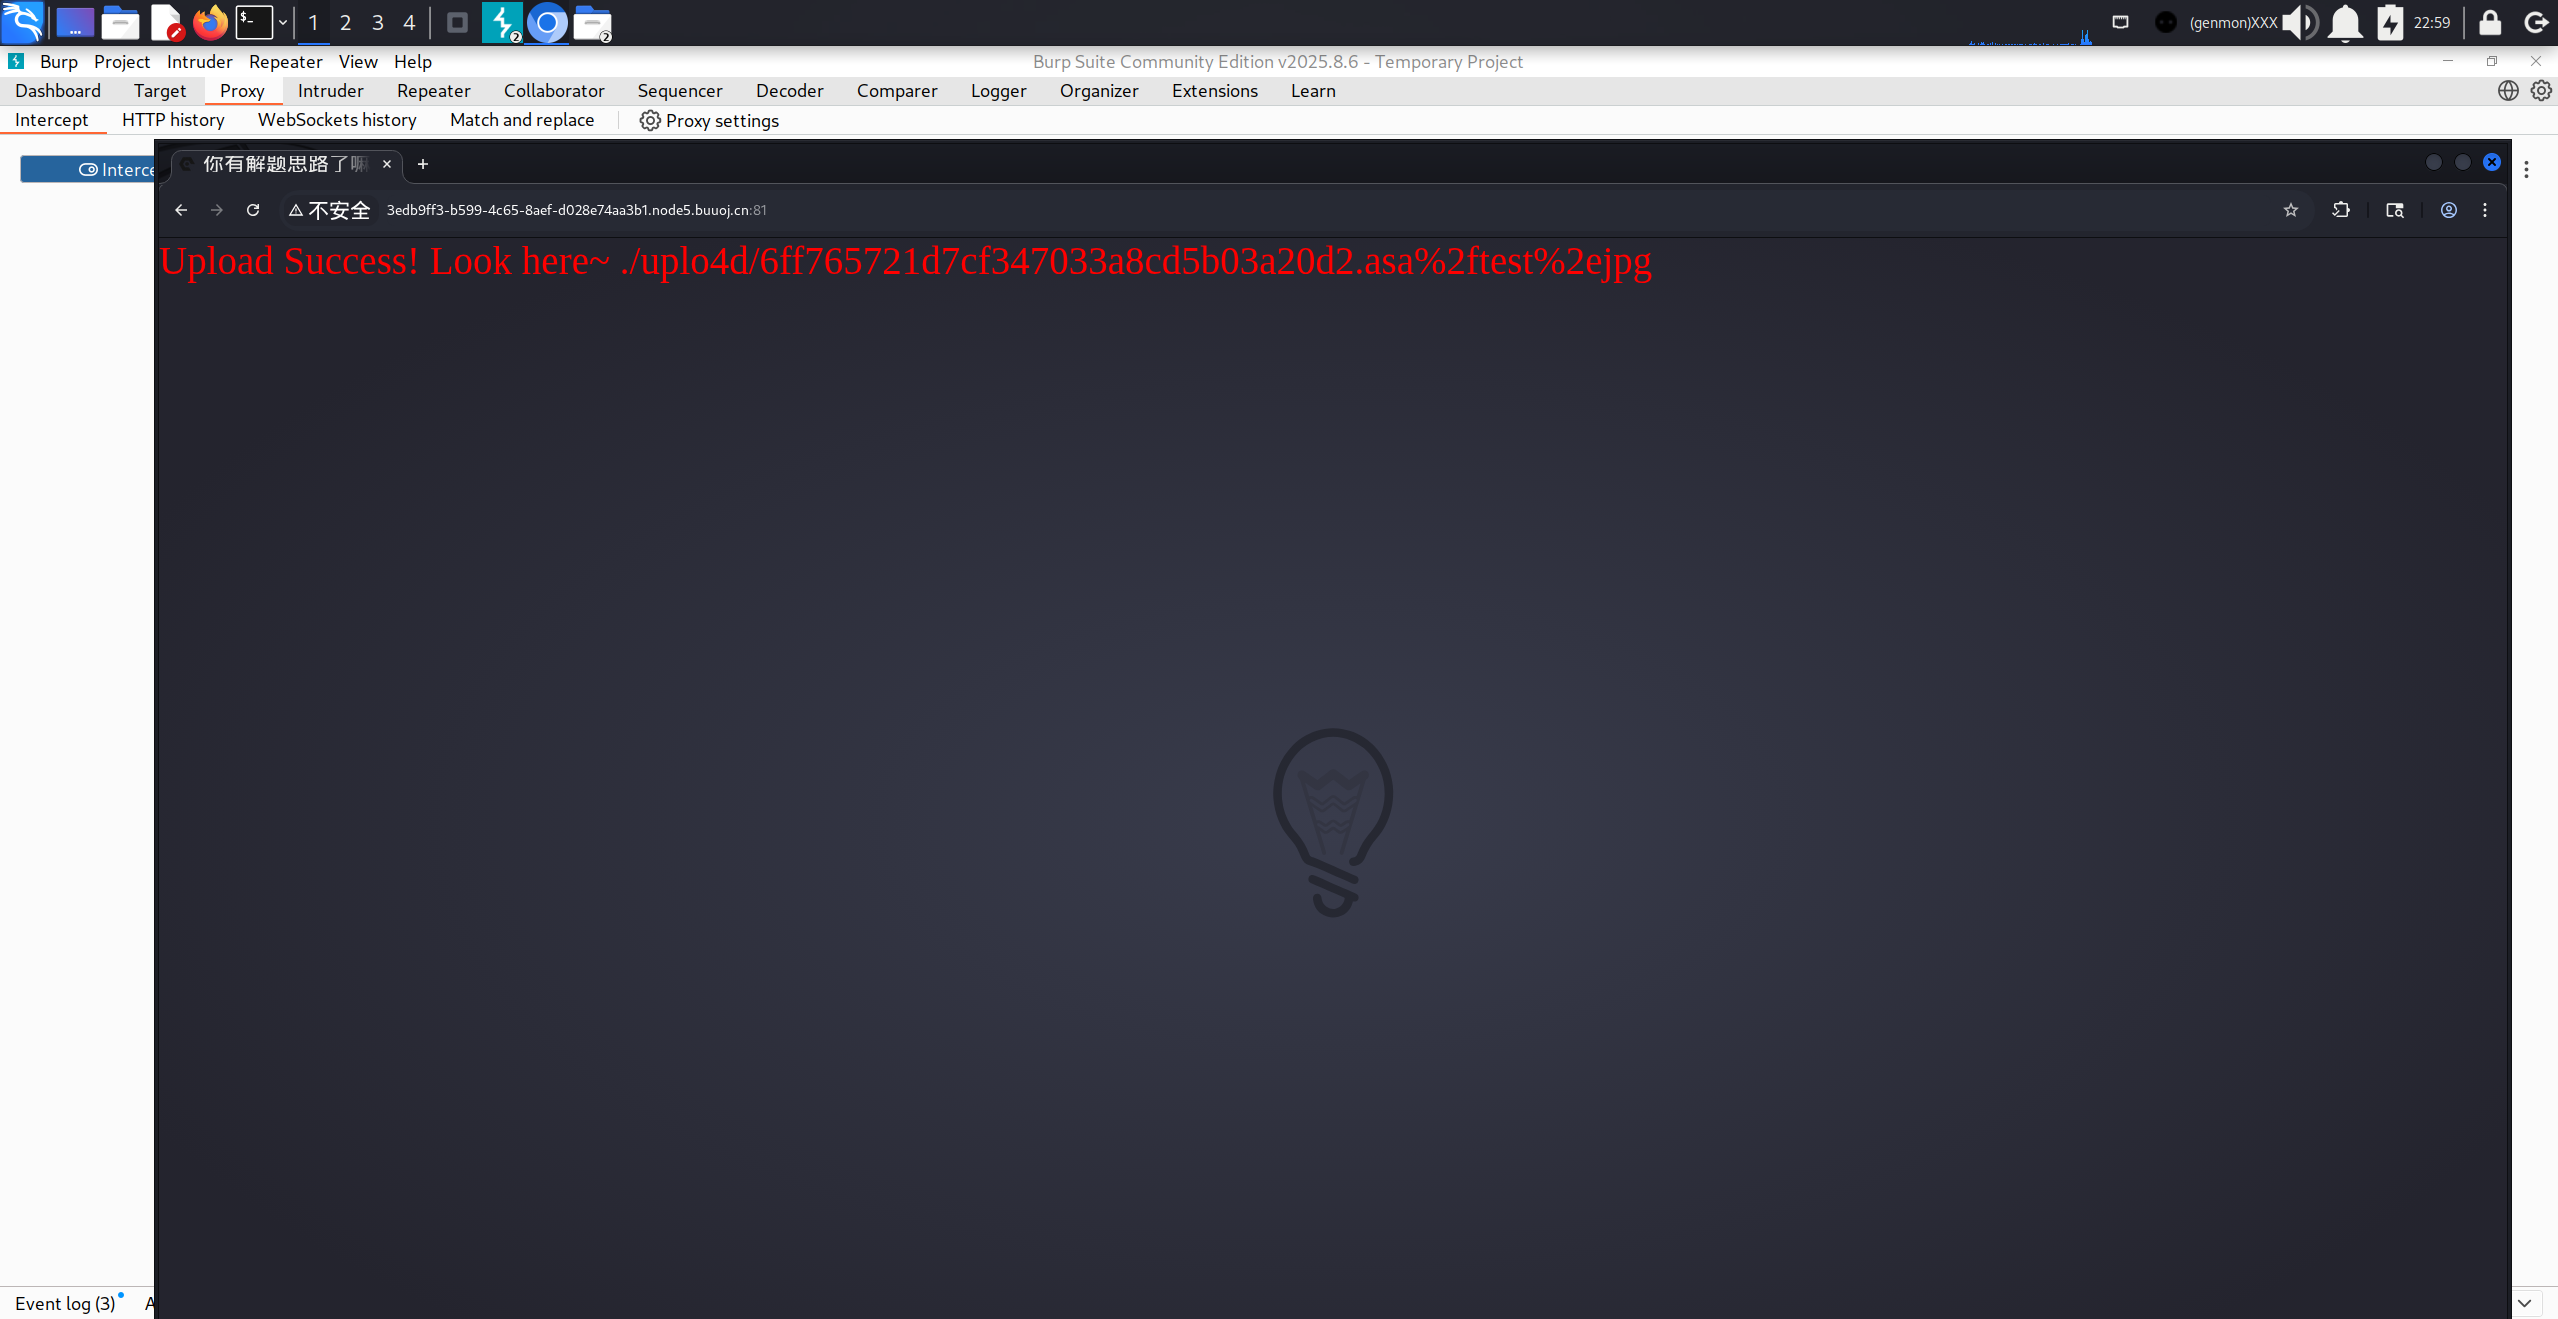The image size is (2558, 1319).
Task: Open Burp settings gear icon
Action: pyautogui.click(x=2541, y=91)
